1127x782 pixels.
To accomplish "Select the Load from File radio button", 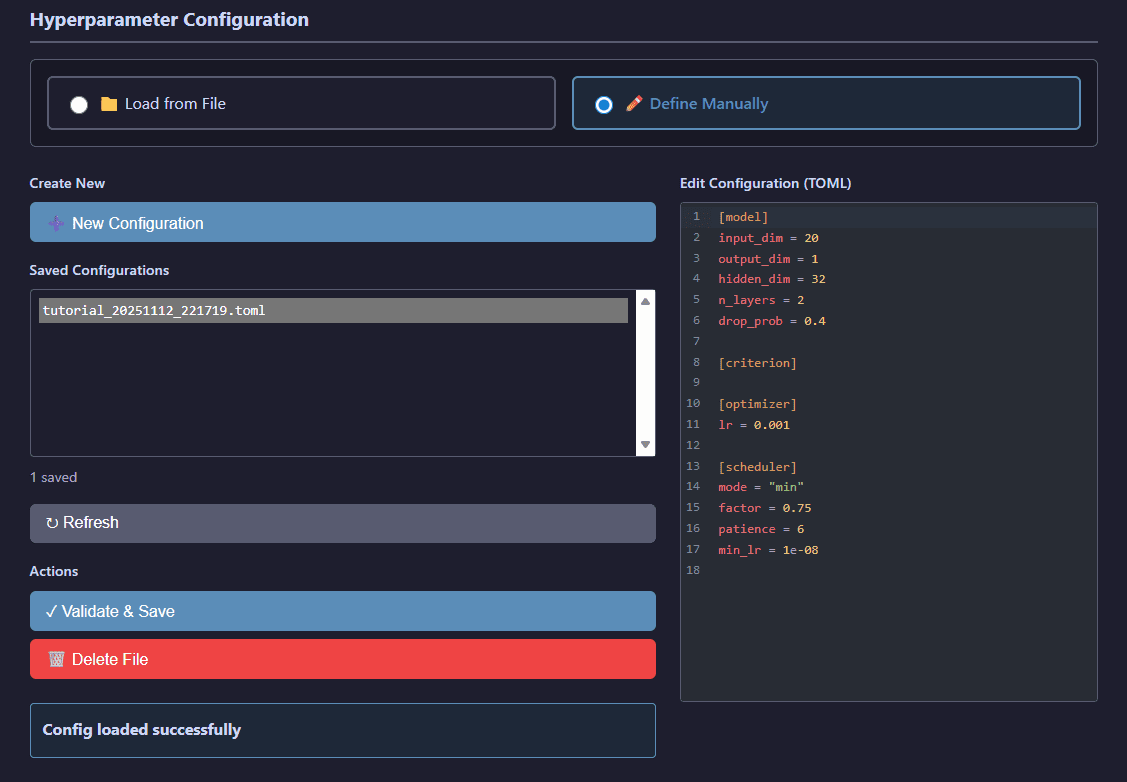I will [x=79, y=105].
